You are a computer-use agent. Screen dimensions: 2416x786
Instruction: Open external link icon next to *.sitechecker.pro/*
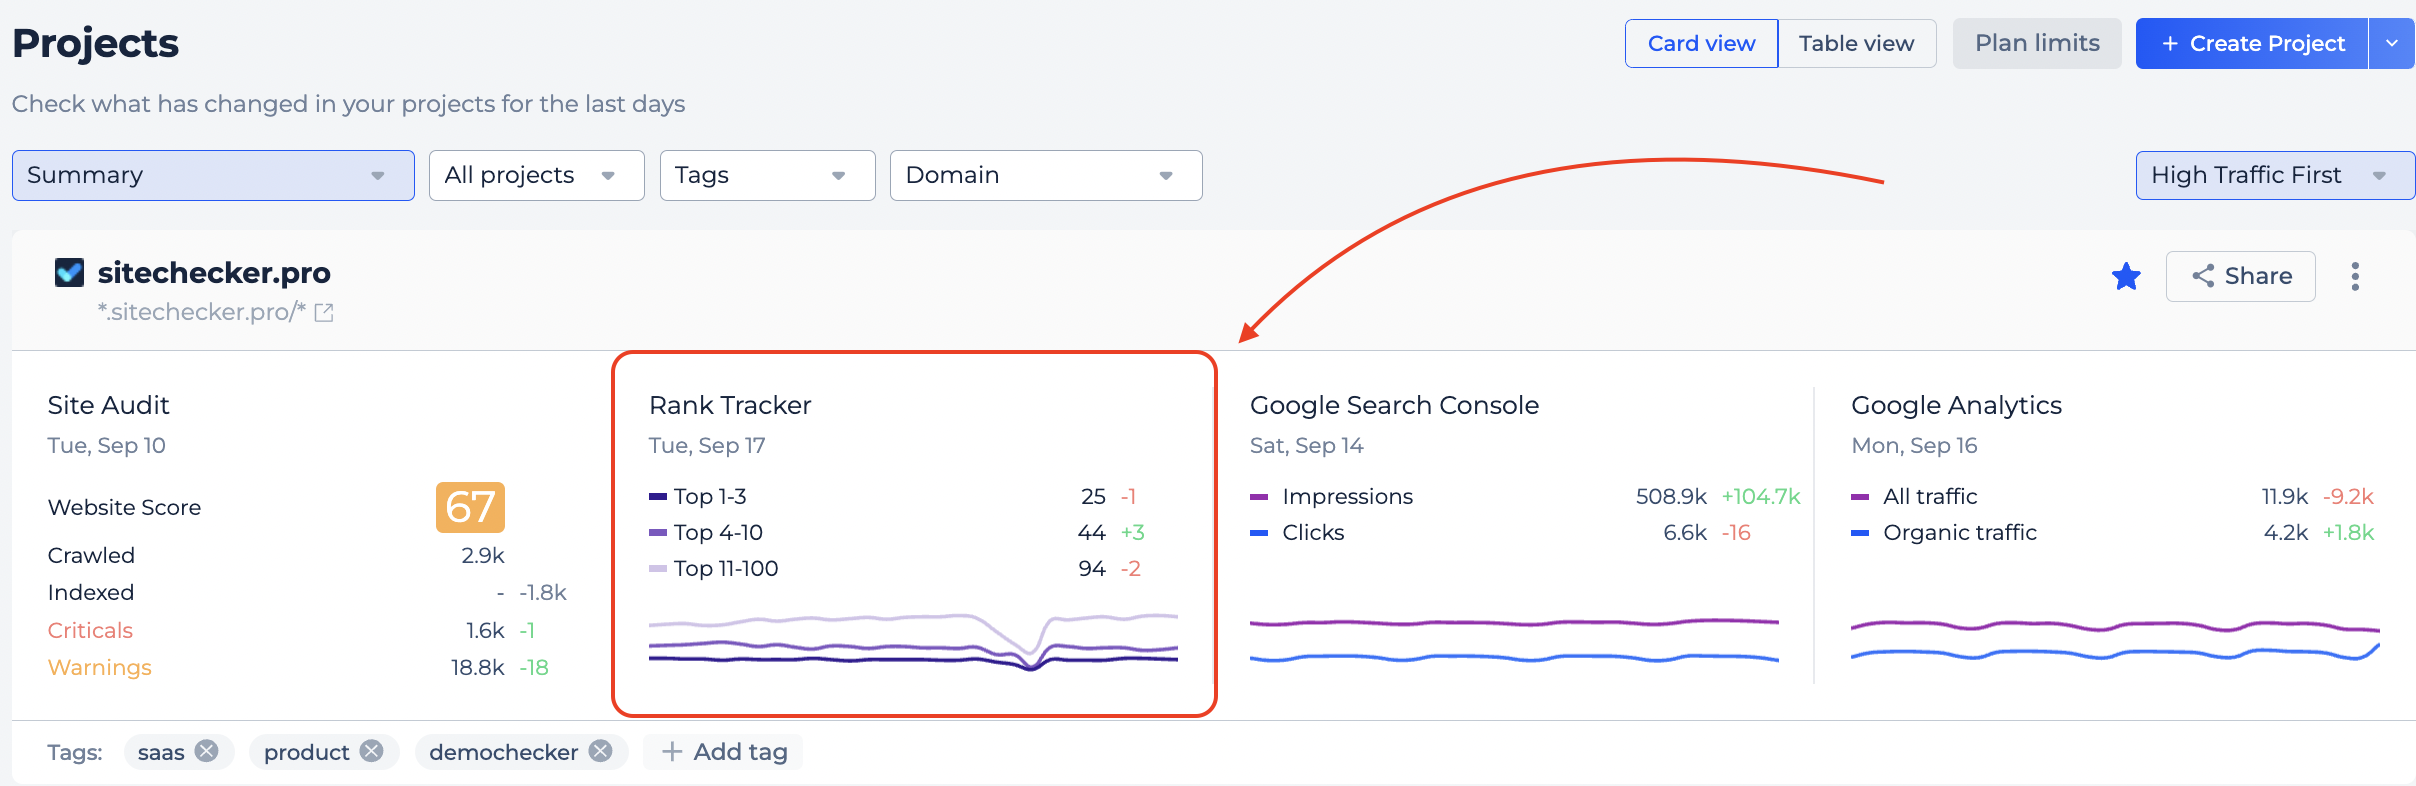324,313
